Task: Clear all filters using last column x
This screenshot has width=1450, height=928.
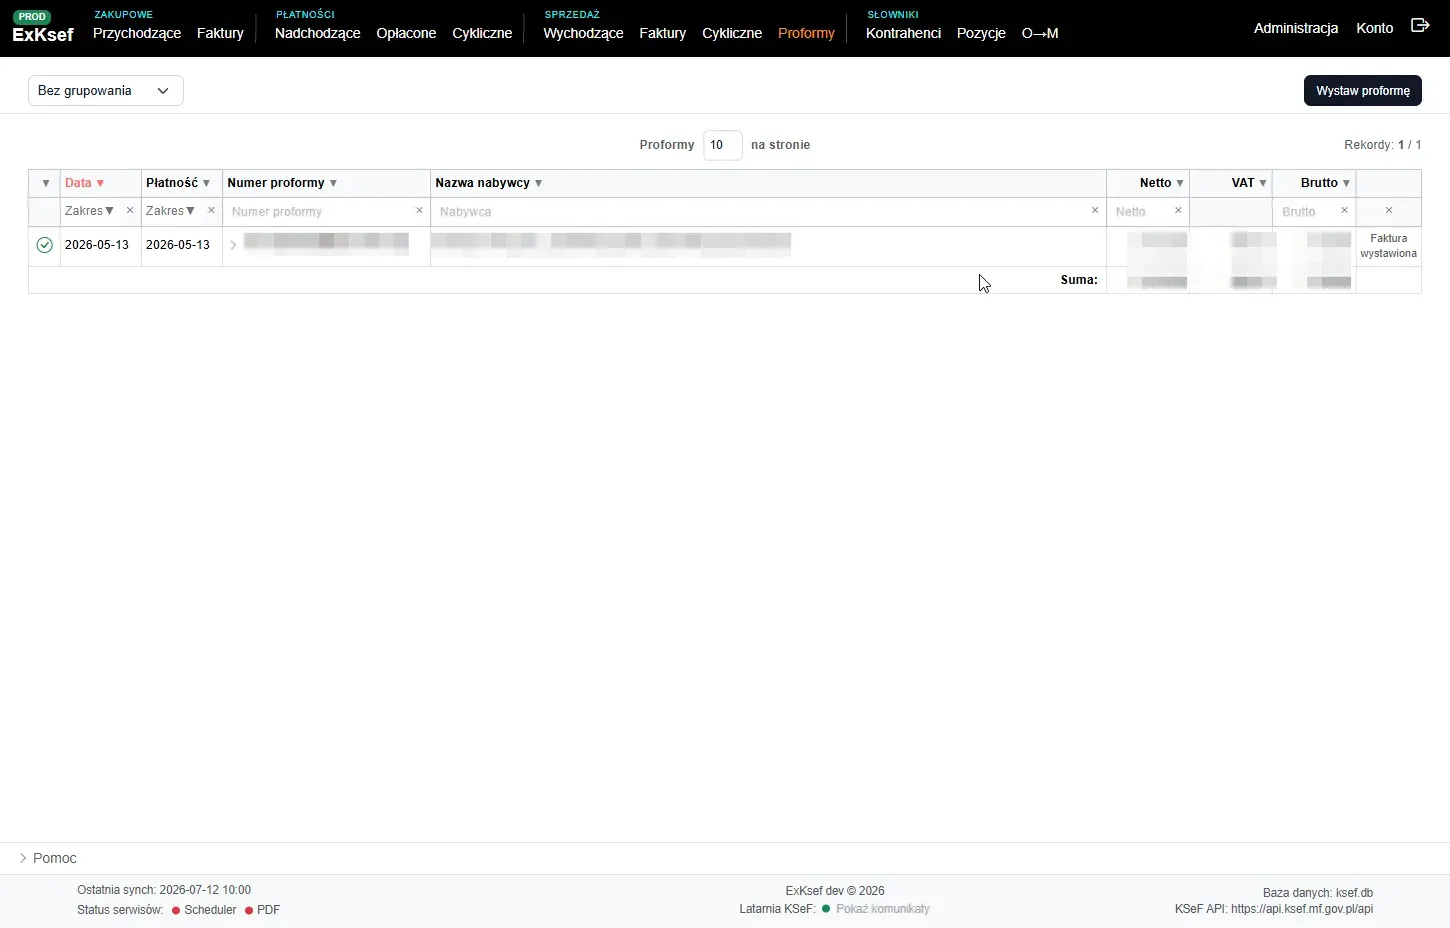Action: [1389, 211]
